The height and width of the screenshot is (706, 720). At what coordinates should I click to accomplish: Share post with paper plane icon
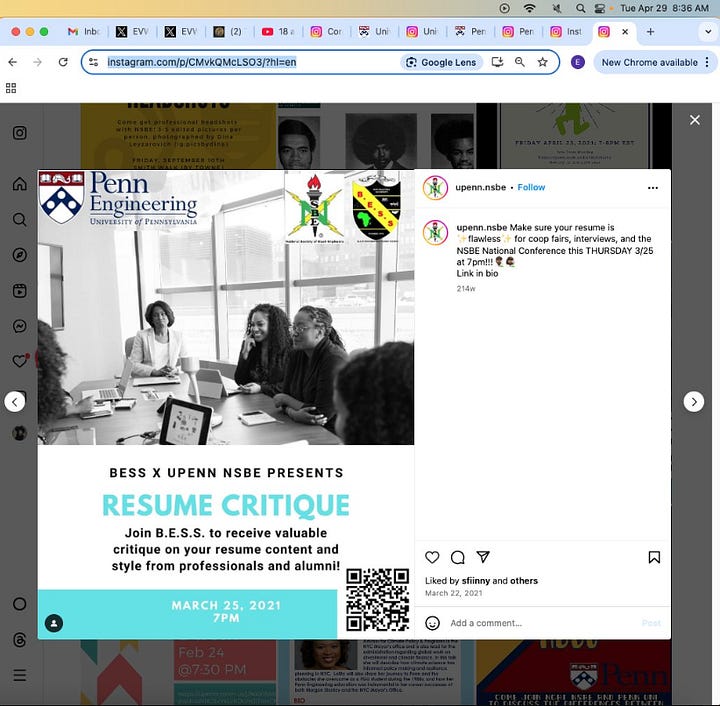tap(483, 557)
